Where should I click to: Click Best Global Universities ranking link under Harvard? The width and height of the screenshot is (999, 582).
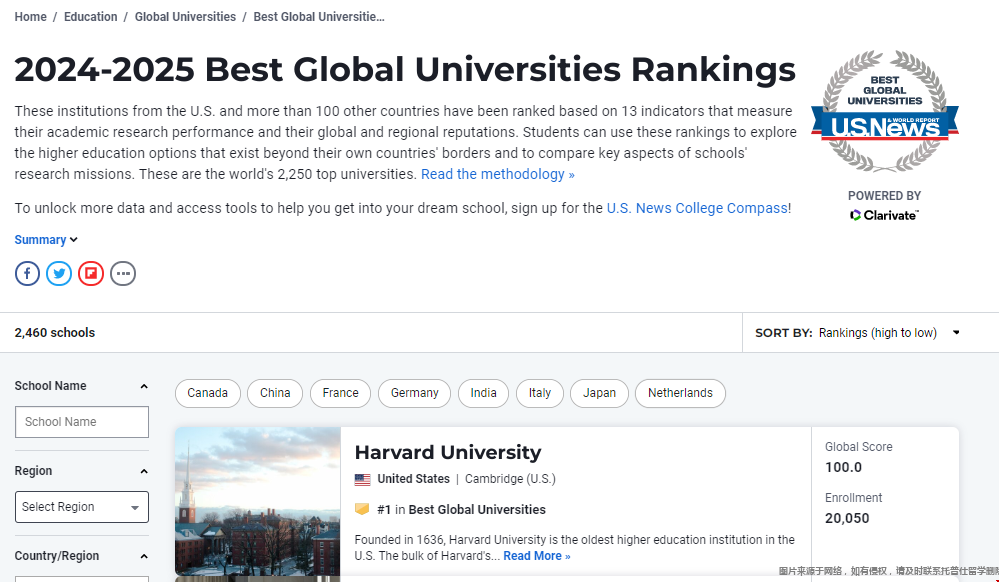pos(477,510)
